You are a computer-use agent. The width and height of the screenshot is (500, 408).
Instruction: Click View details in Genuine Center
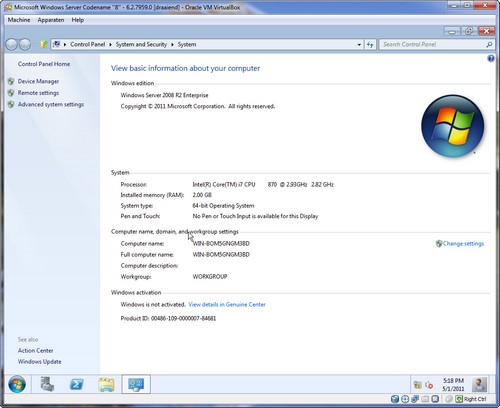click(x=227, y=304)
